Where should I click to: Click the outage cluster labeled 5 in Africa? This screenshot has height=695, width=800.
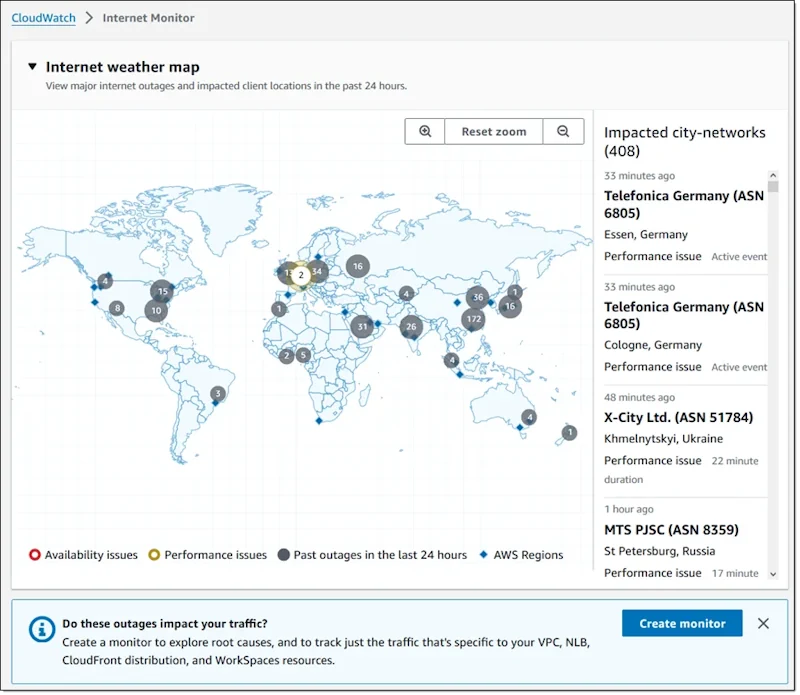(303, 354)
